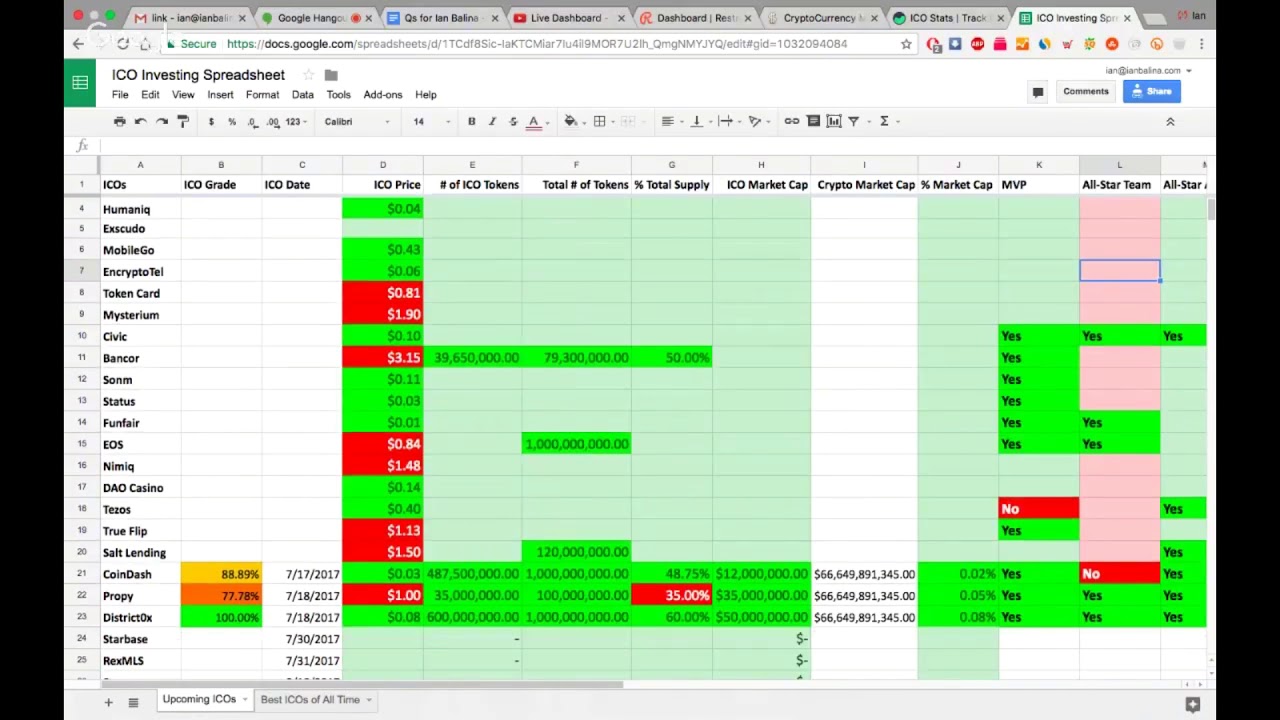Screen dimensions: 1280x720
Task: Add a new sheet with the plus
Action: tap(108, 702)
